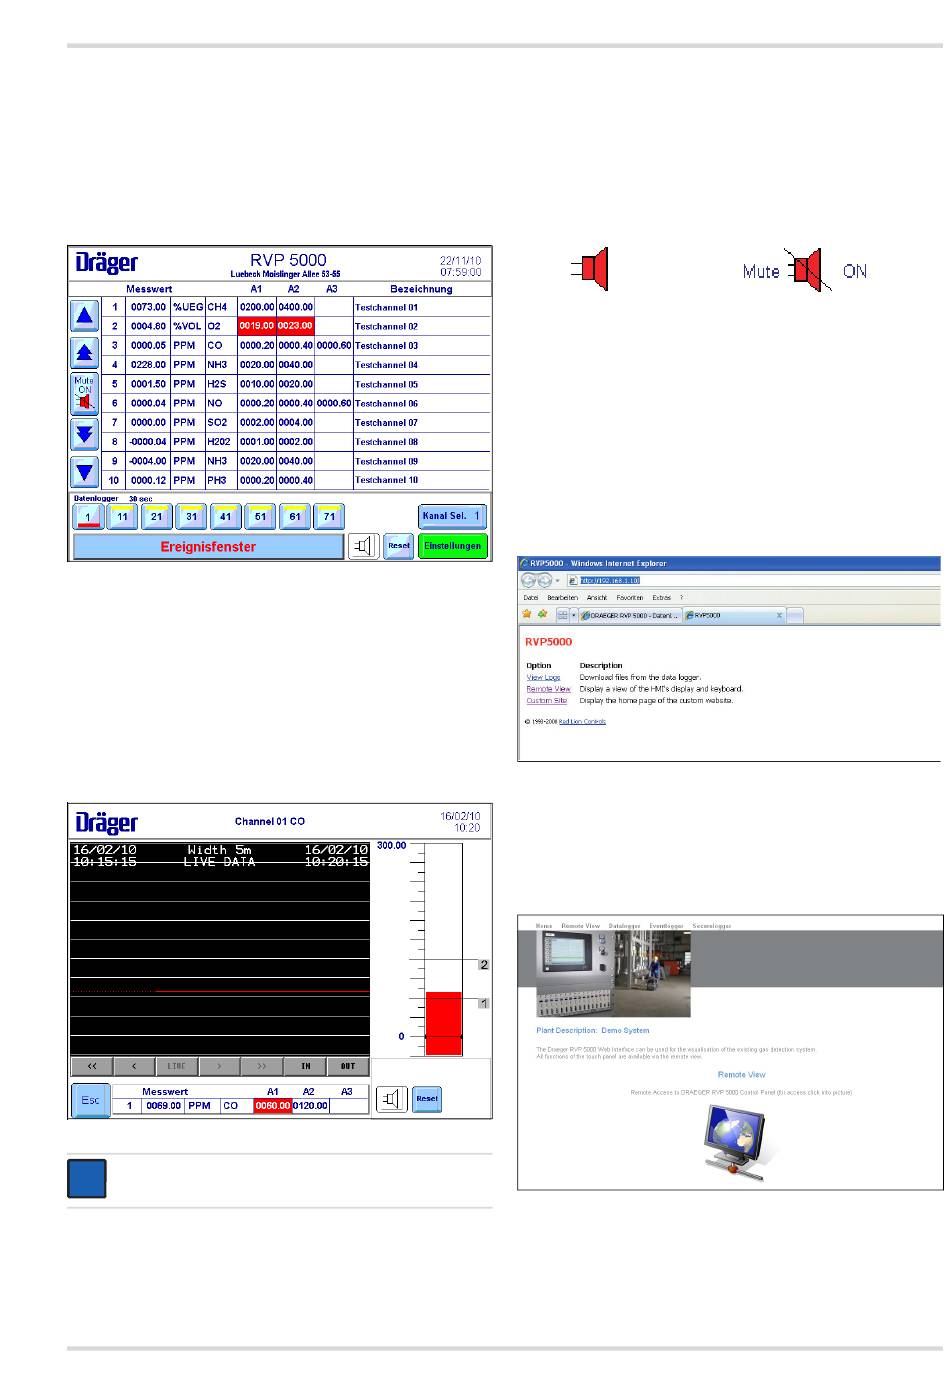Select Datenlogger group 31
This screenshot has height=1379, width=950.
pos(191,516)
